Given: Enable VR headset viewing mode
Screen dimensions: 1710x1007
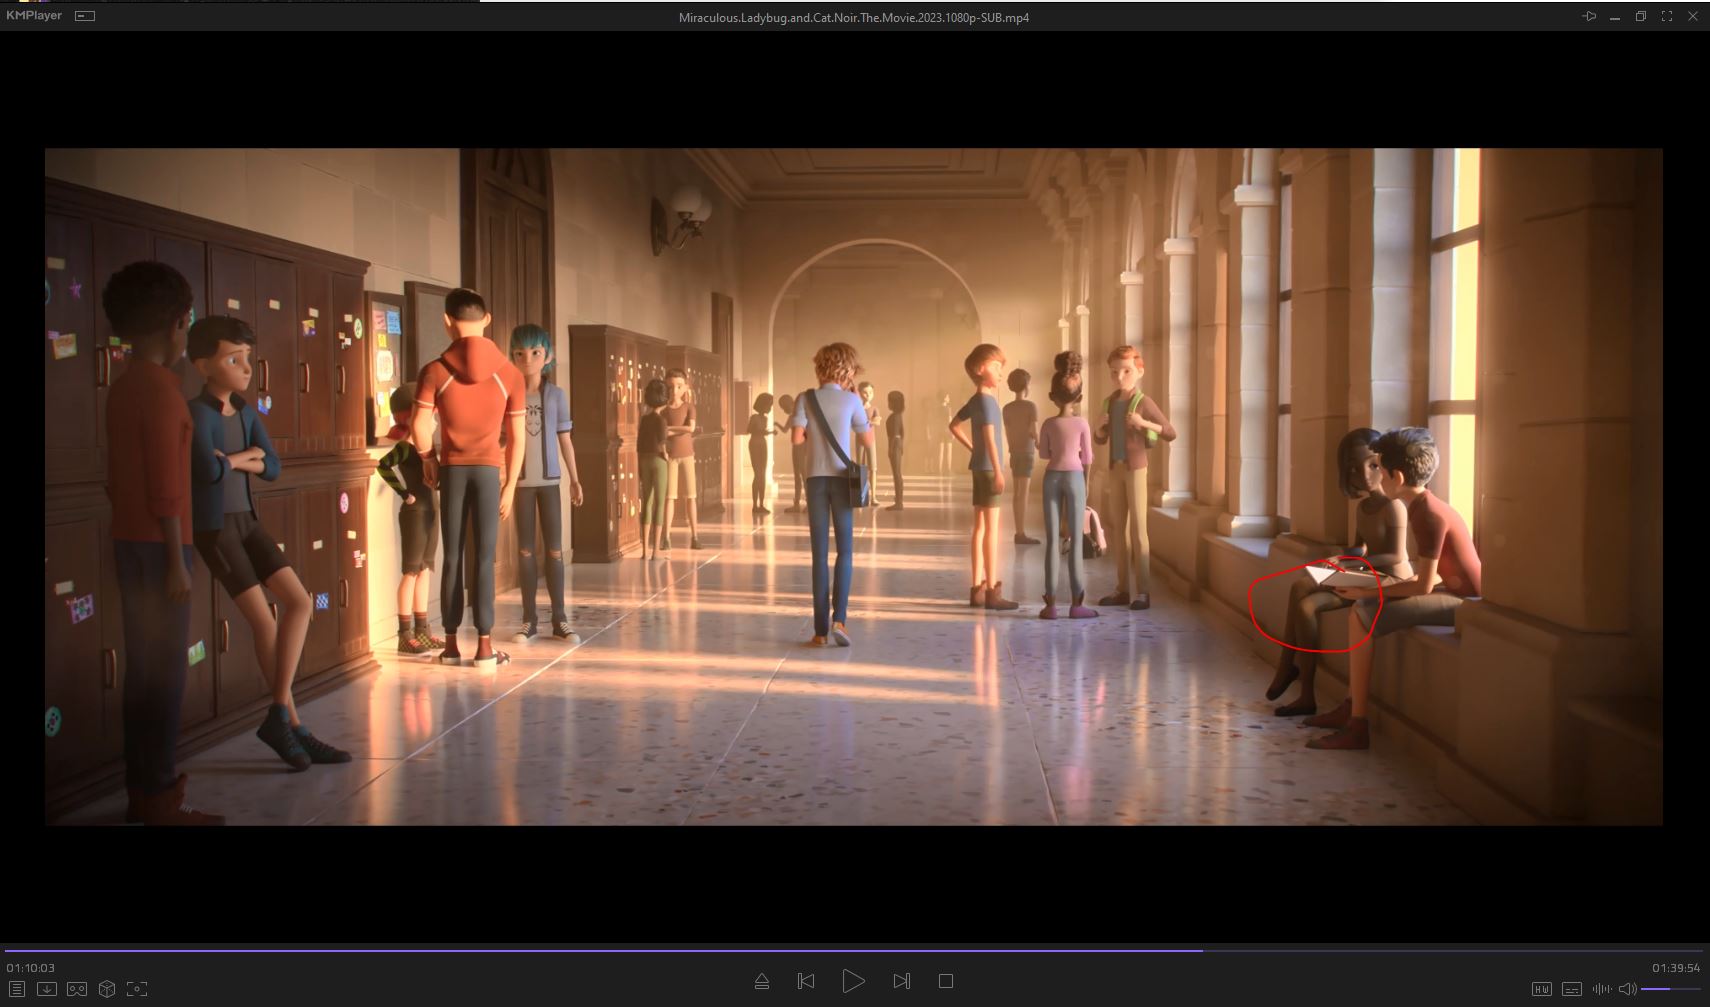Looking at the screenshot, I should [77, 989].
